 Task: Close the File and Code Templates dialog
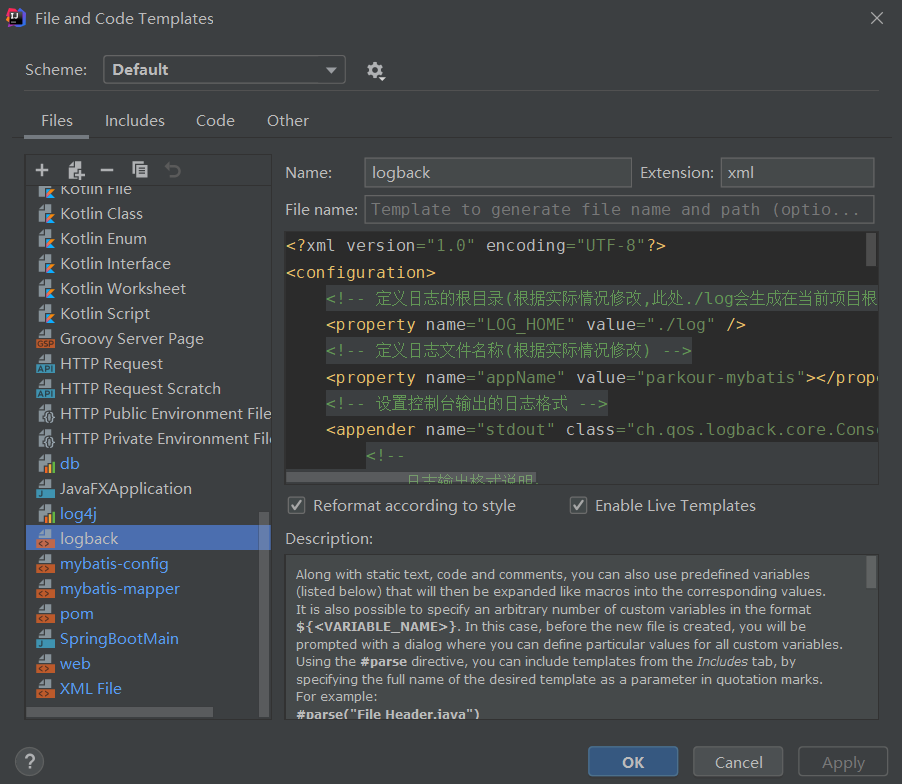tap(877, 18)
